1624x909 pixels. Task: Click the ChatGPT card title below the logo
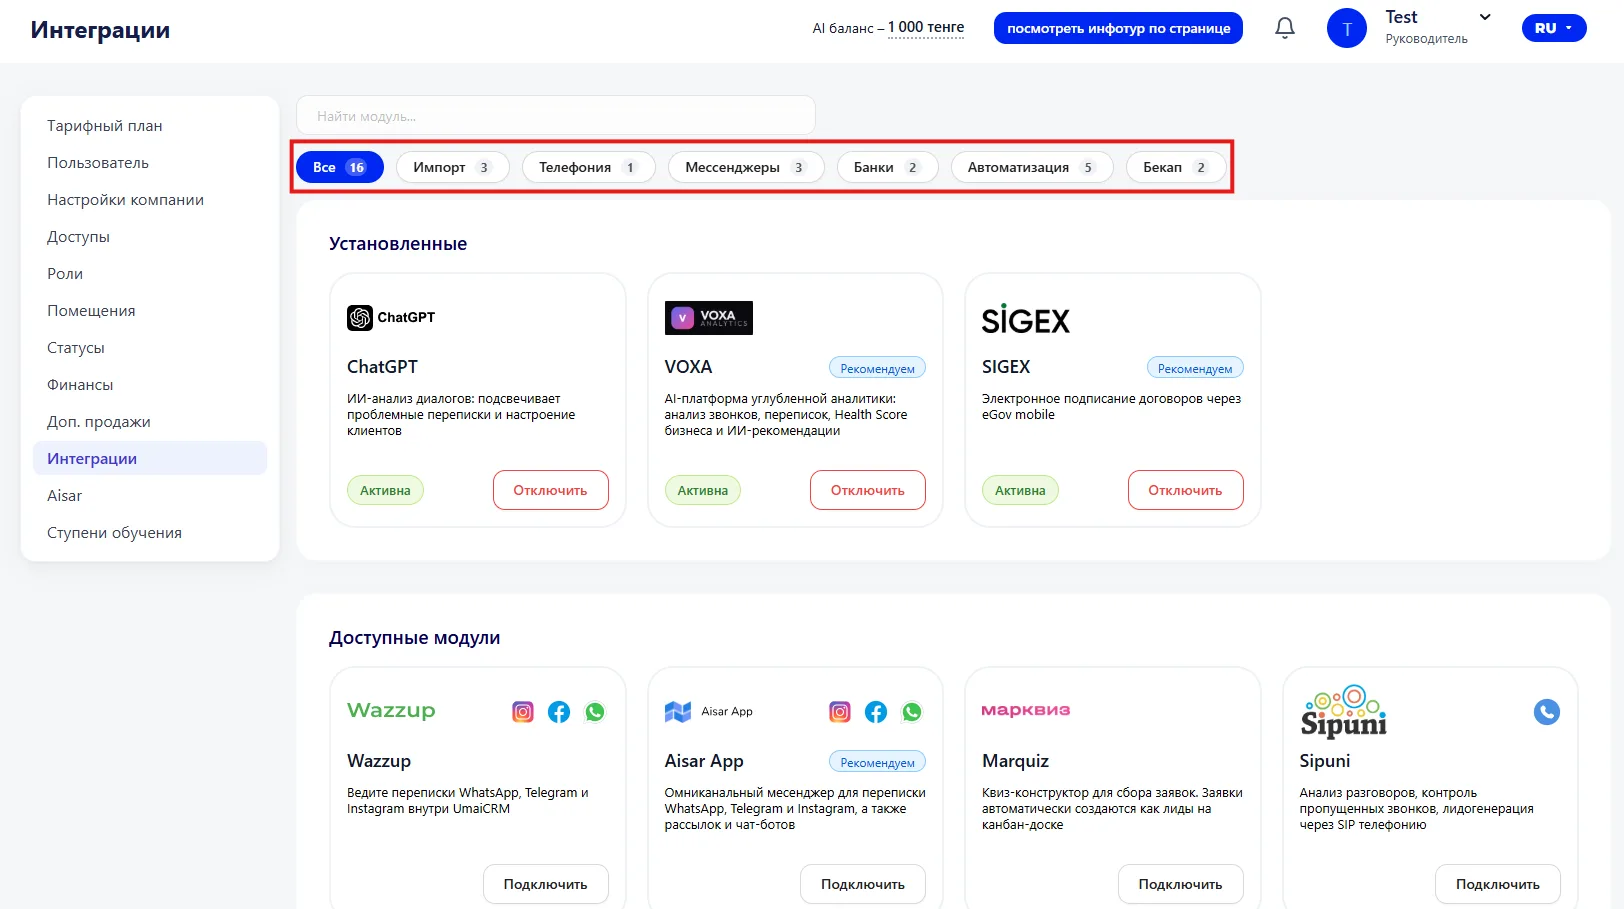382,367
